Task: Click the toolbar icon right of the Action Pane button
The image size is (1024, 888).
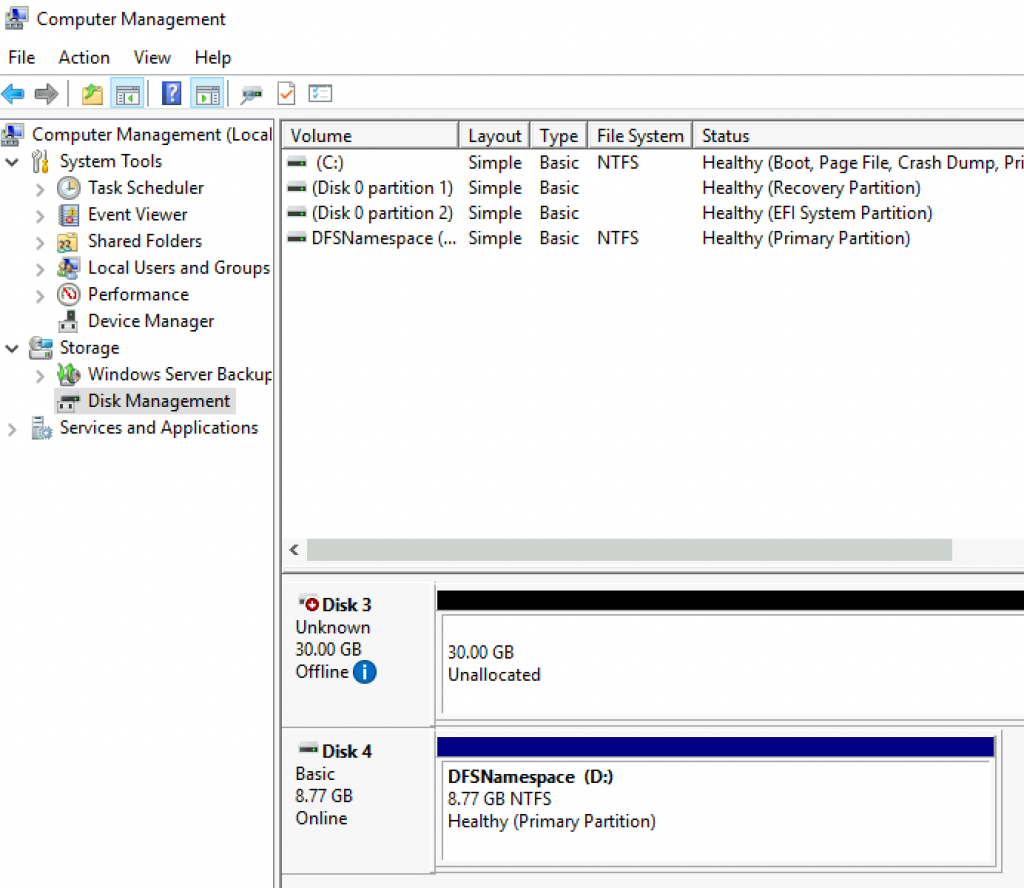Action: (x=251, y=95)
